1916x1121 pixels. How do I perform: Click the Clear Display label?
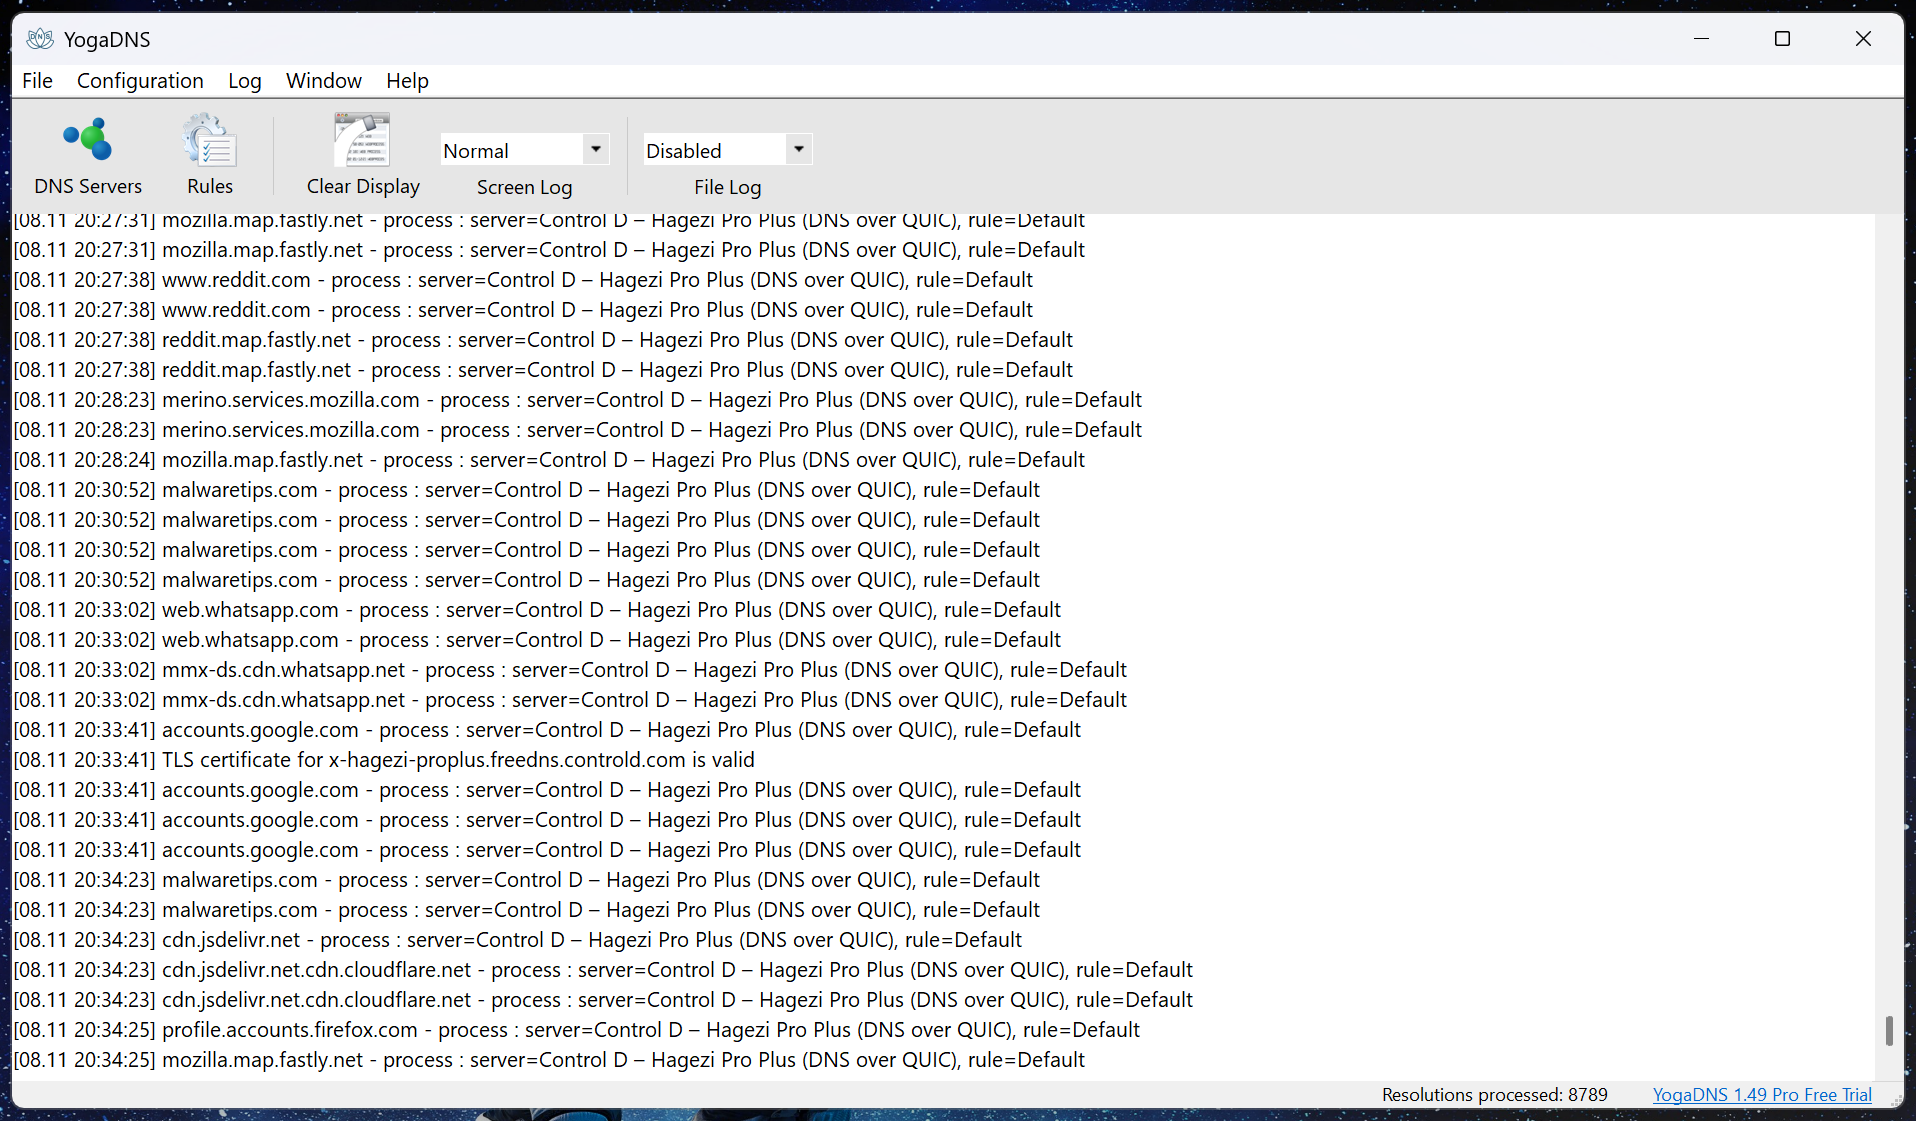[x=363, y=186]
